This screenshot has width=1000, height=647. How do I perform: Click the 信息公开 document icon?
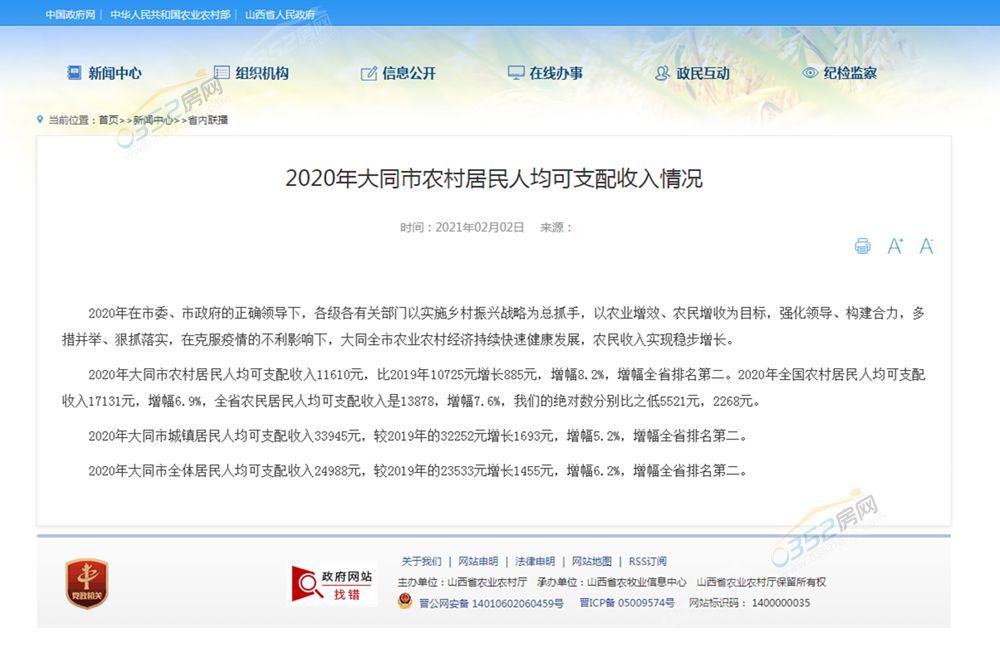coord(368,71)
